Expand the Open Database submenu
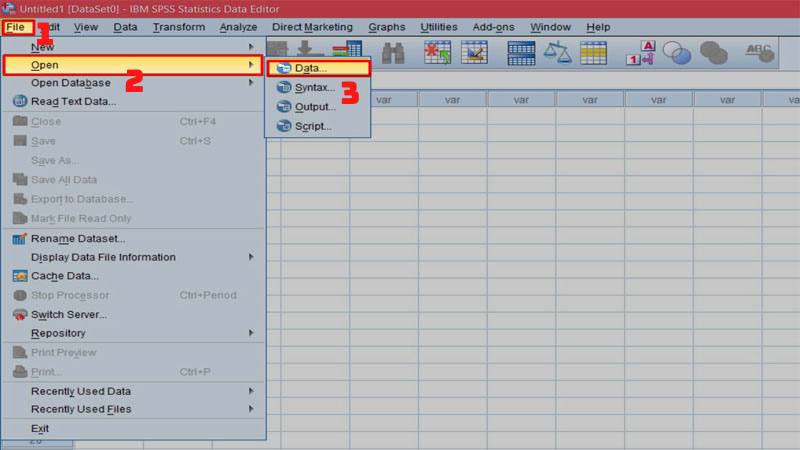Screen dimensions: 800x450 coord(134,83)
